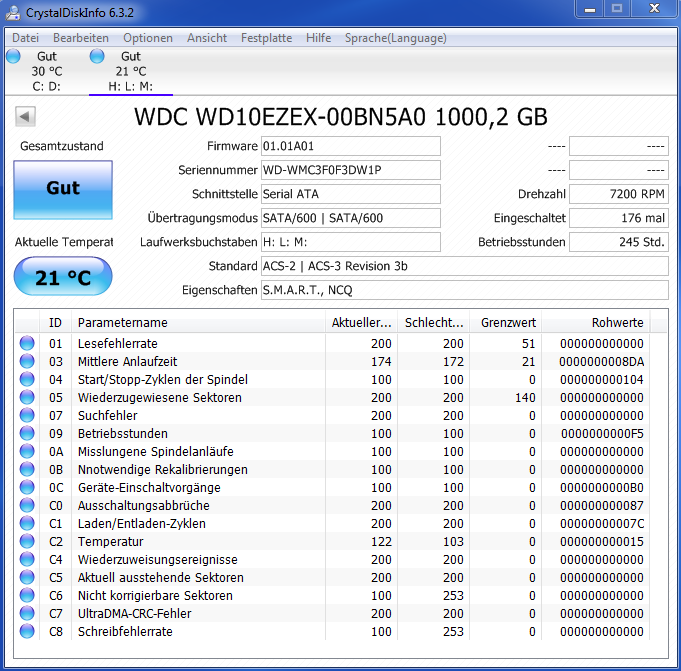This screenshot has width=681, height=671.
Task: Open the Hilfe menu
Action: (x=318, y=38)
